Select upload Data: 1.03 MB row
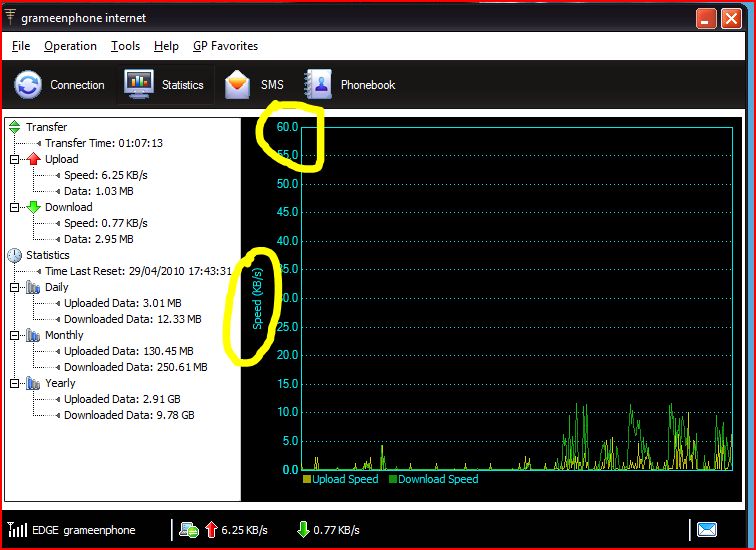The image size is (756, 550). coord(99,191)
